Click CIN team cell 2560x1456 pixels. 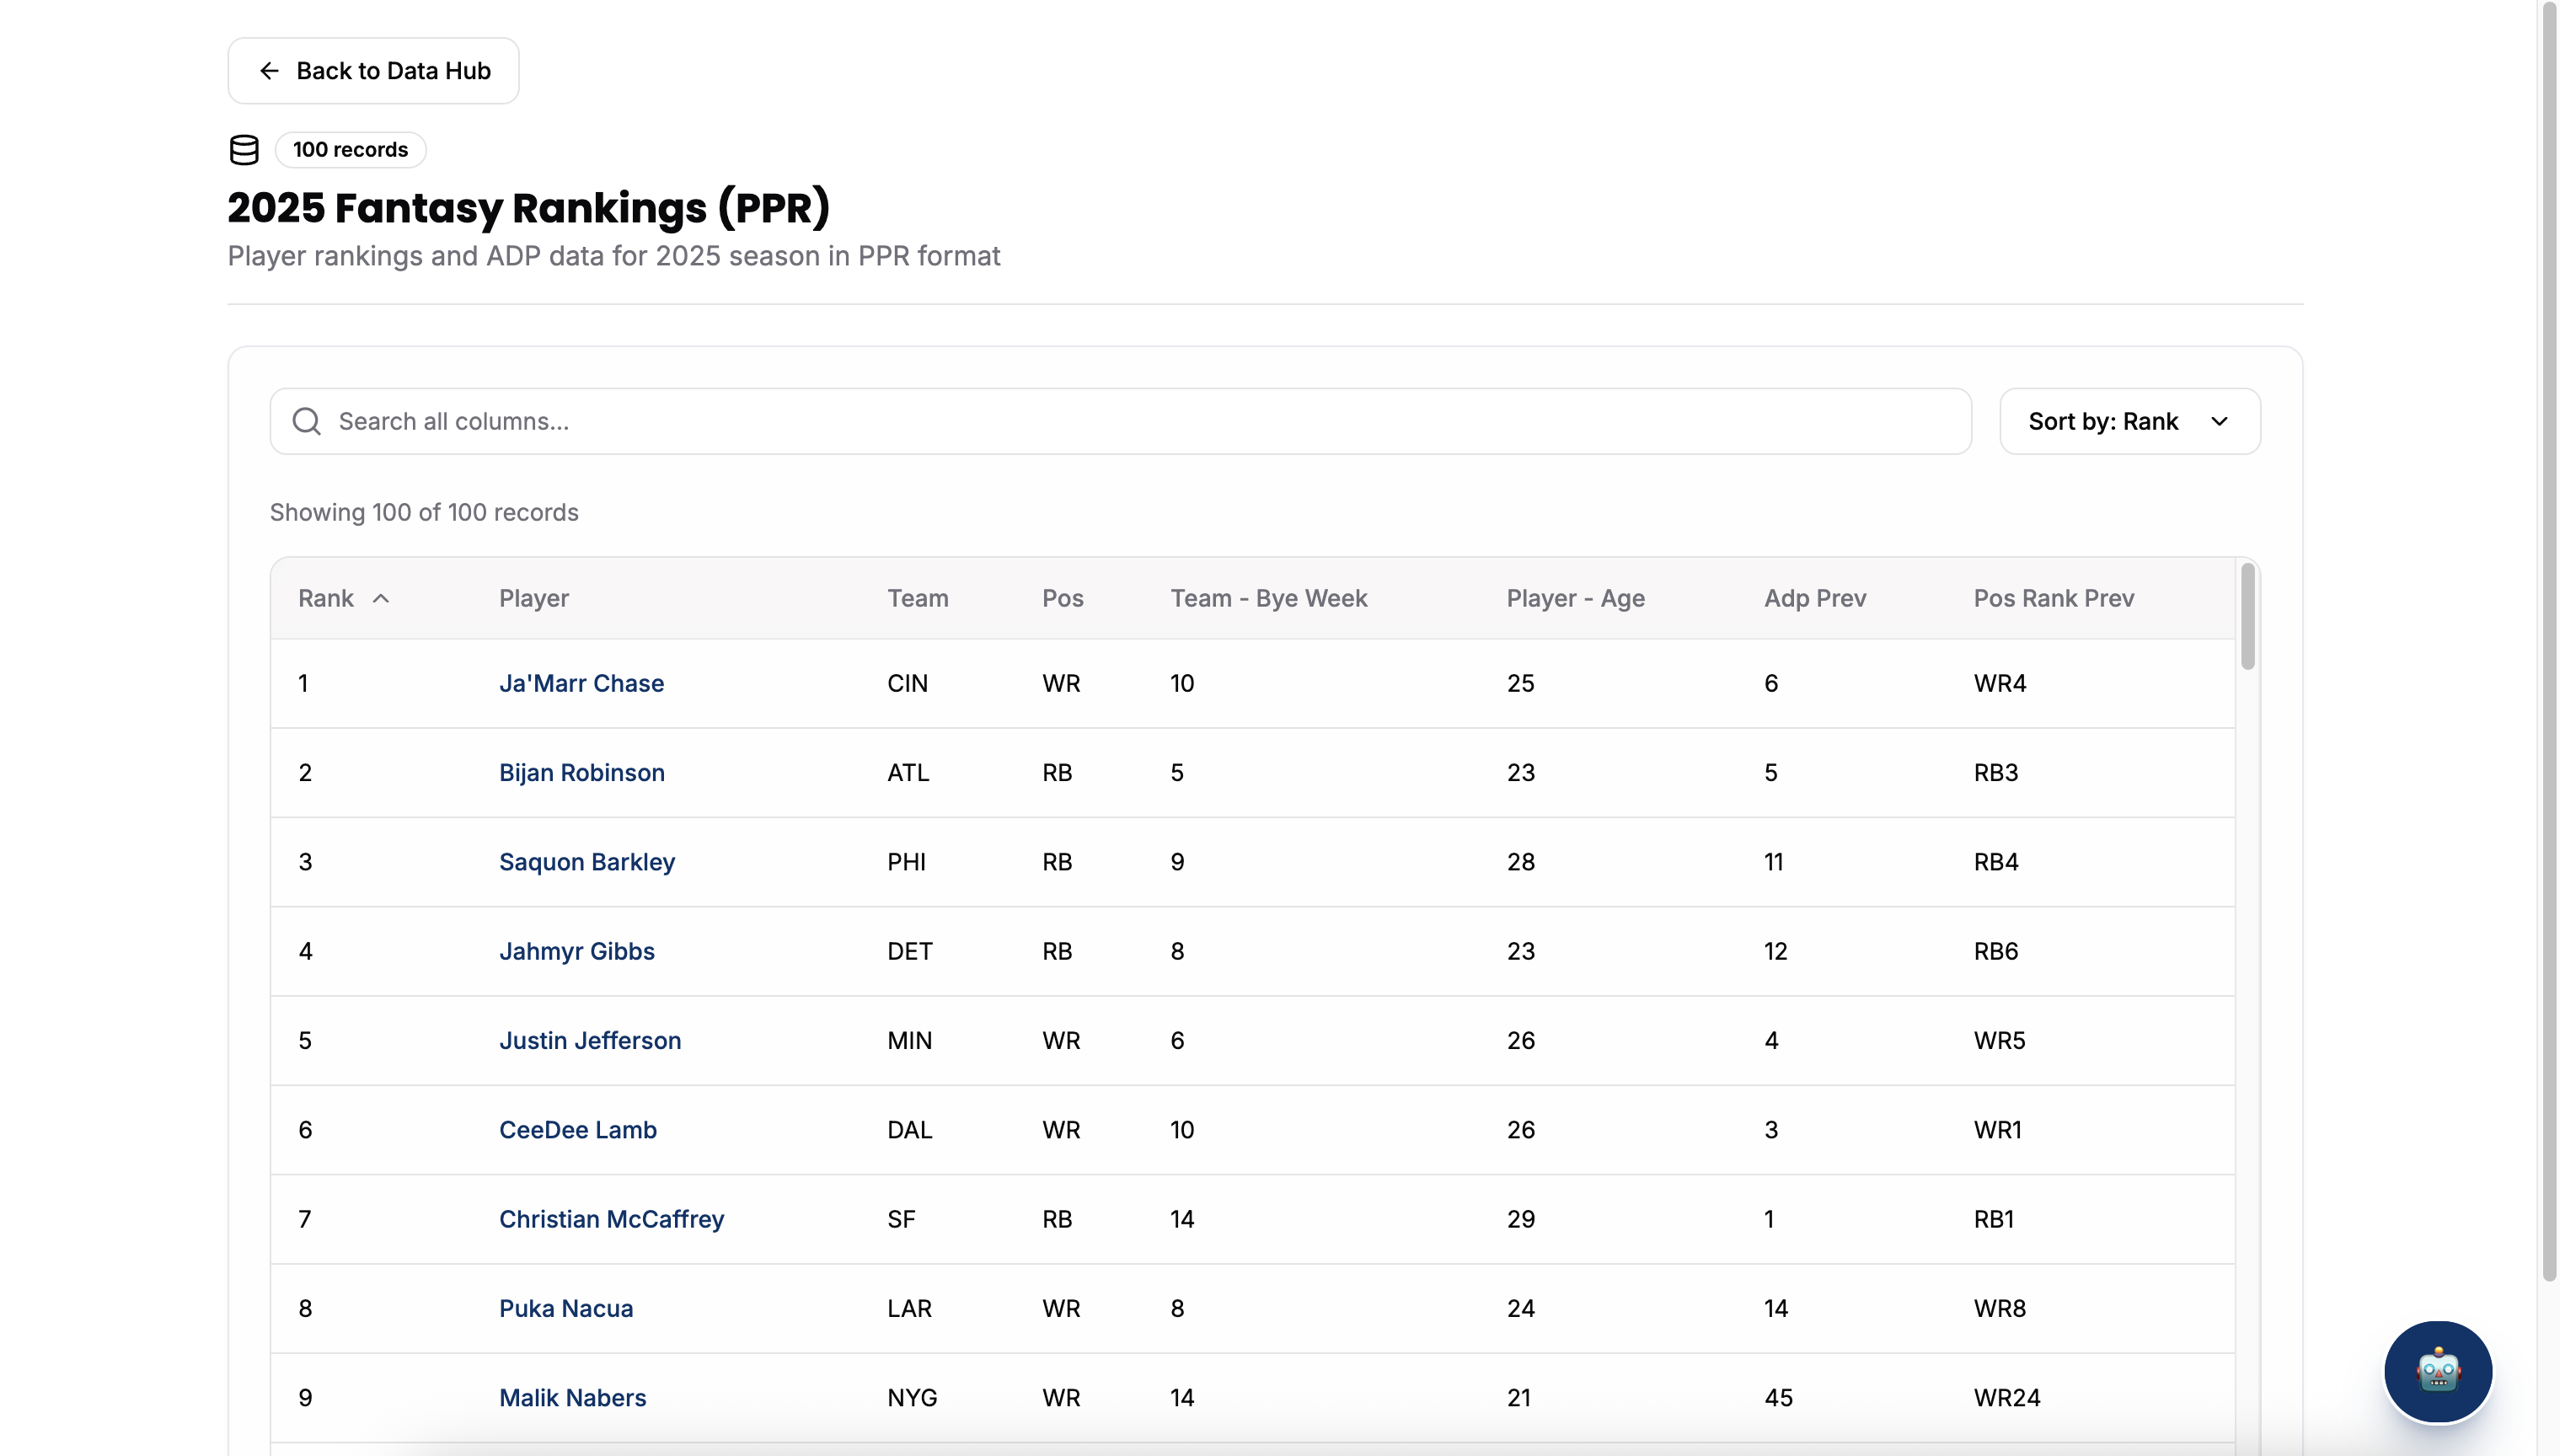[908, 683]
